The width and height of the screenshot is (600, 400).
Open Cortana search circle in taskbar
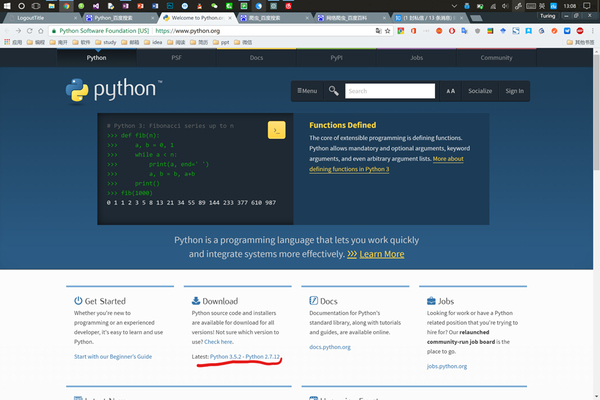pyautogui.click(x=21, y=6)
